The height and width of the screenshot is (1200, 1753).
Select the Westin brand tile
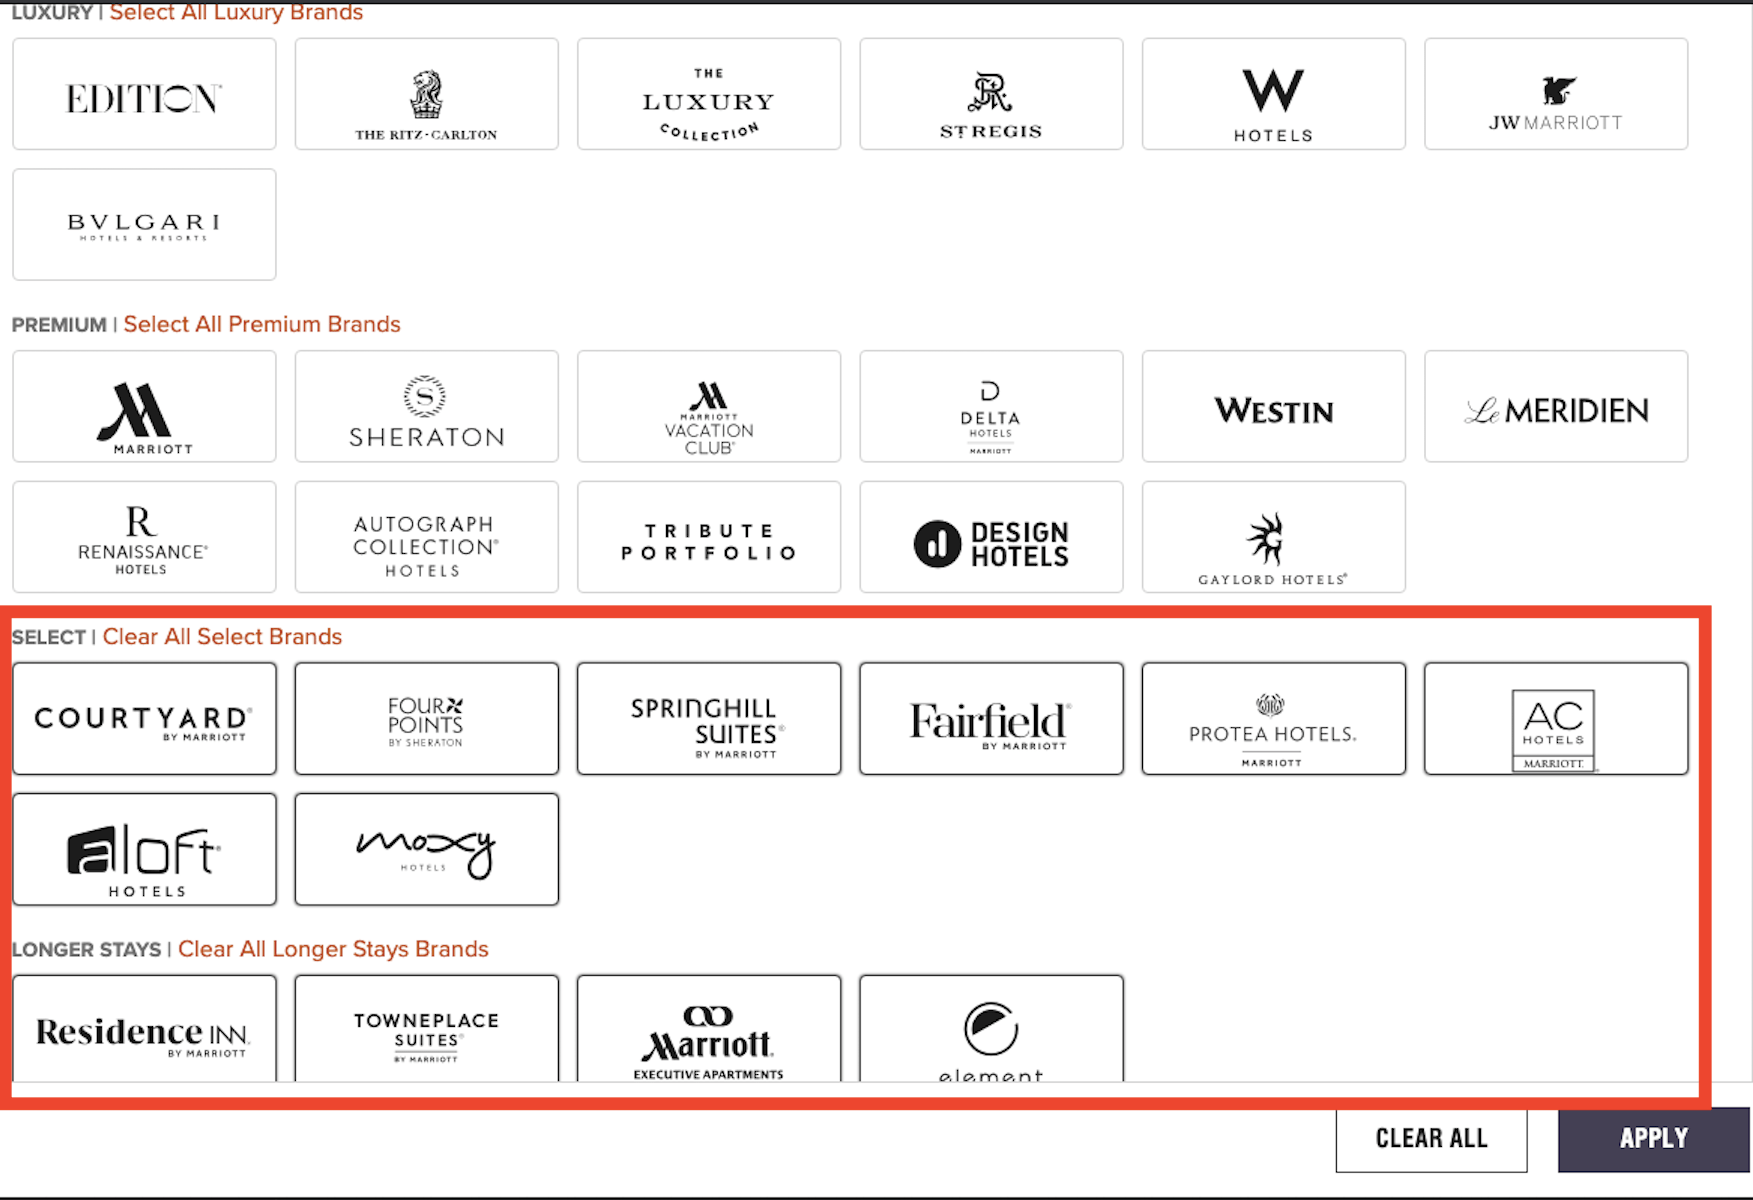tap(1273, 406)
